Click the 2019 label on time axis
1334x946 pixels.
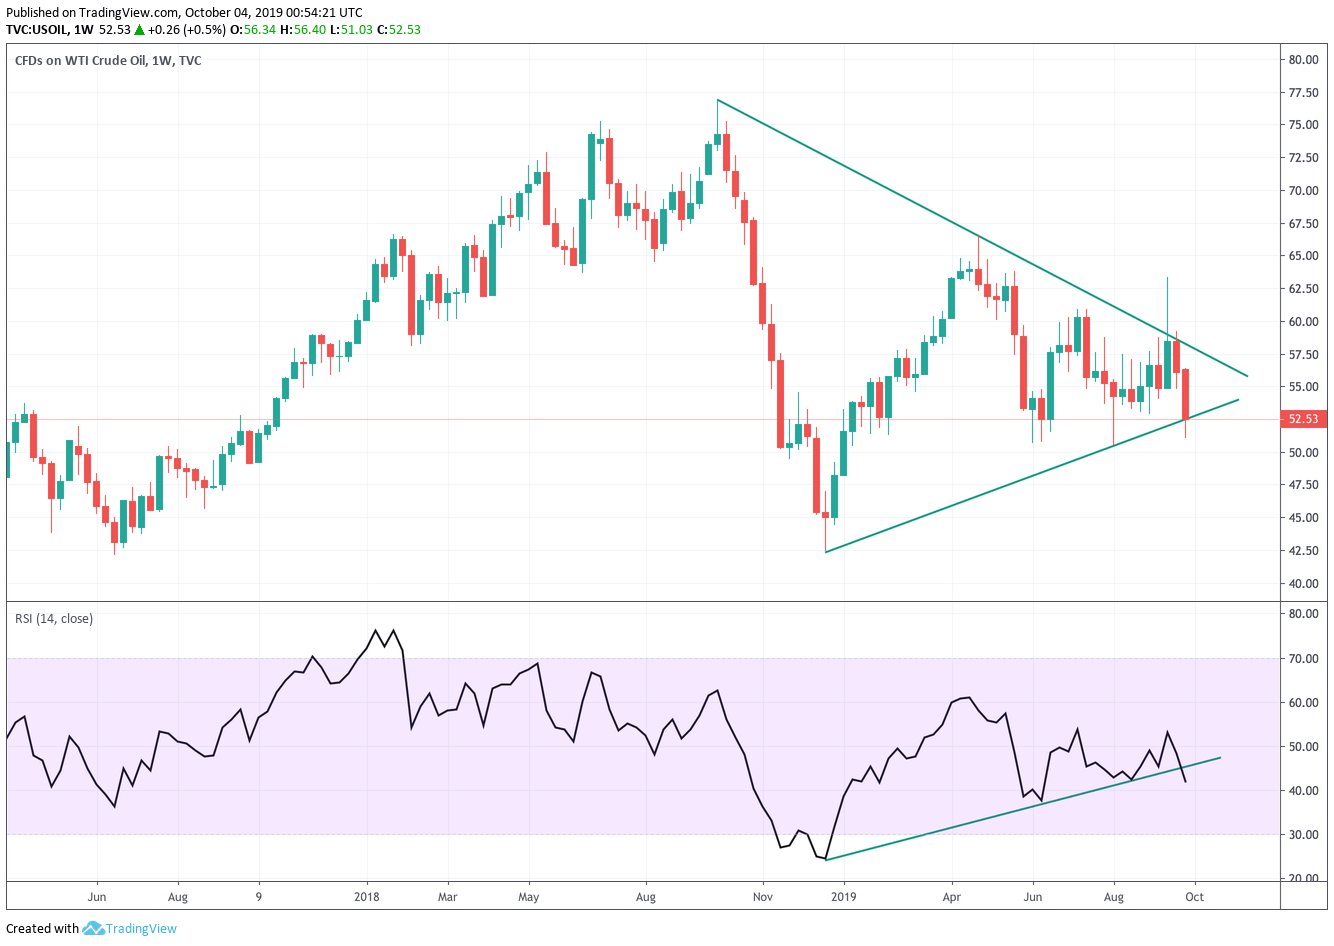[x=844, y=897]
